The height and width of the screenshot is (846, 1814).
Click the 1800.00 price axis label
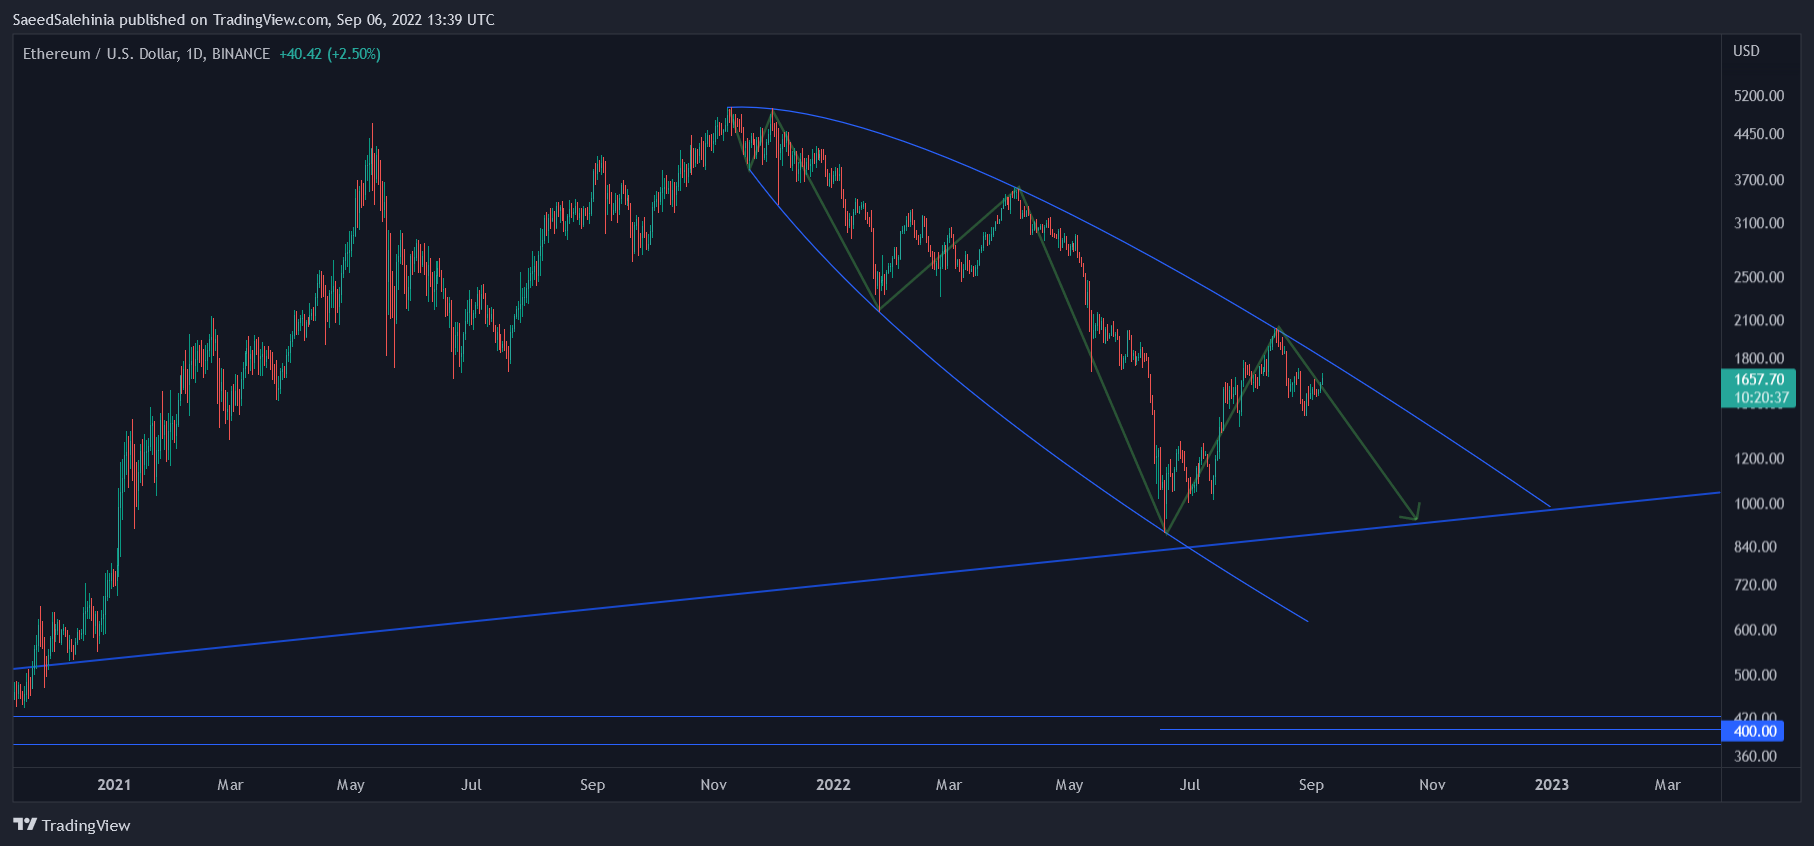[1759, 358]
